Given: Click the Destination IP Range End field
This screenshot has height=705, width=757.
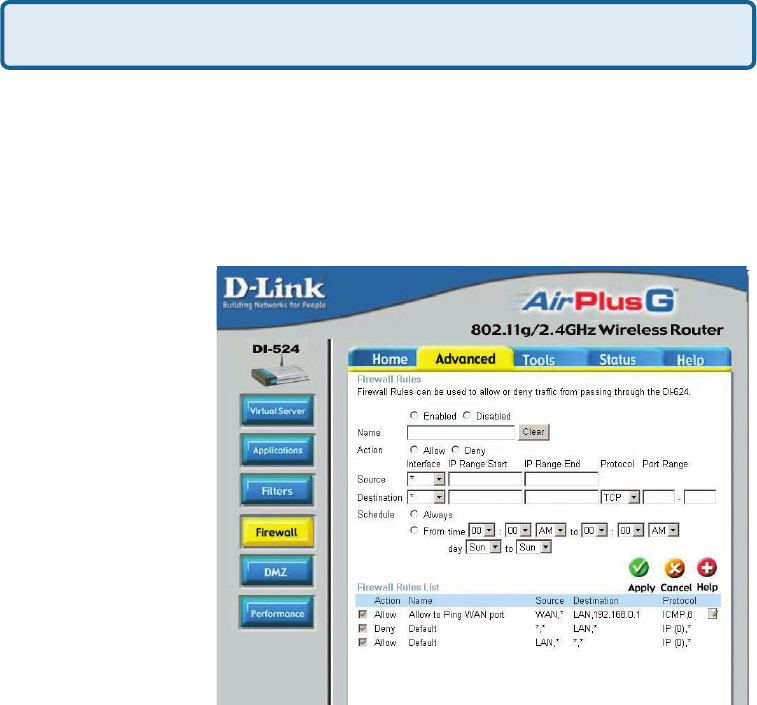Looking at the screenshot, I should point(561,497).
